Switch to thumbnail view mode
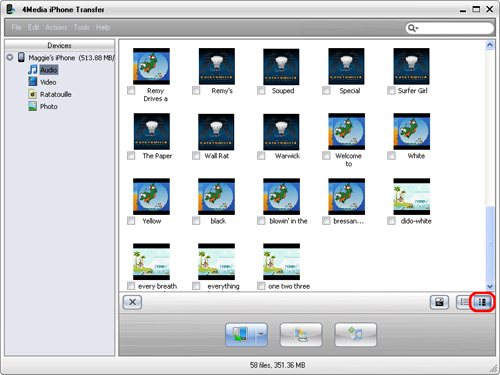The height and width of the screenshot is (375, 500). click(x=482, y=302)
